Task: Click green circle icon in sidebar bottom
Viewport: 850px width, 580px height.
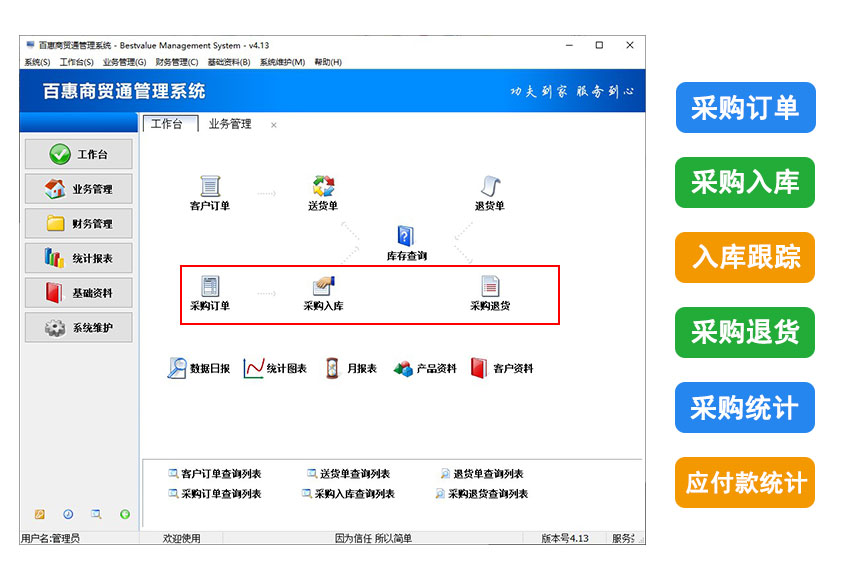Action: (x=125, y=514)
